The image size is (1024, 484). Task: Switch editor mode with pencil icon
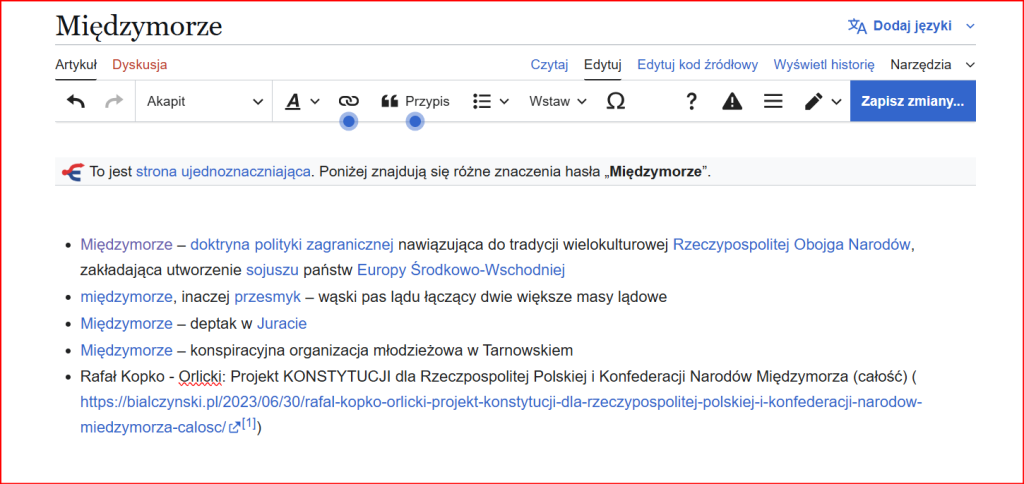point(822,101)
